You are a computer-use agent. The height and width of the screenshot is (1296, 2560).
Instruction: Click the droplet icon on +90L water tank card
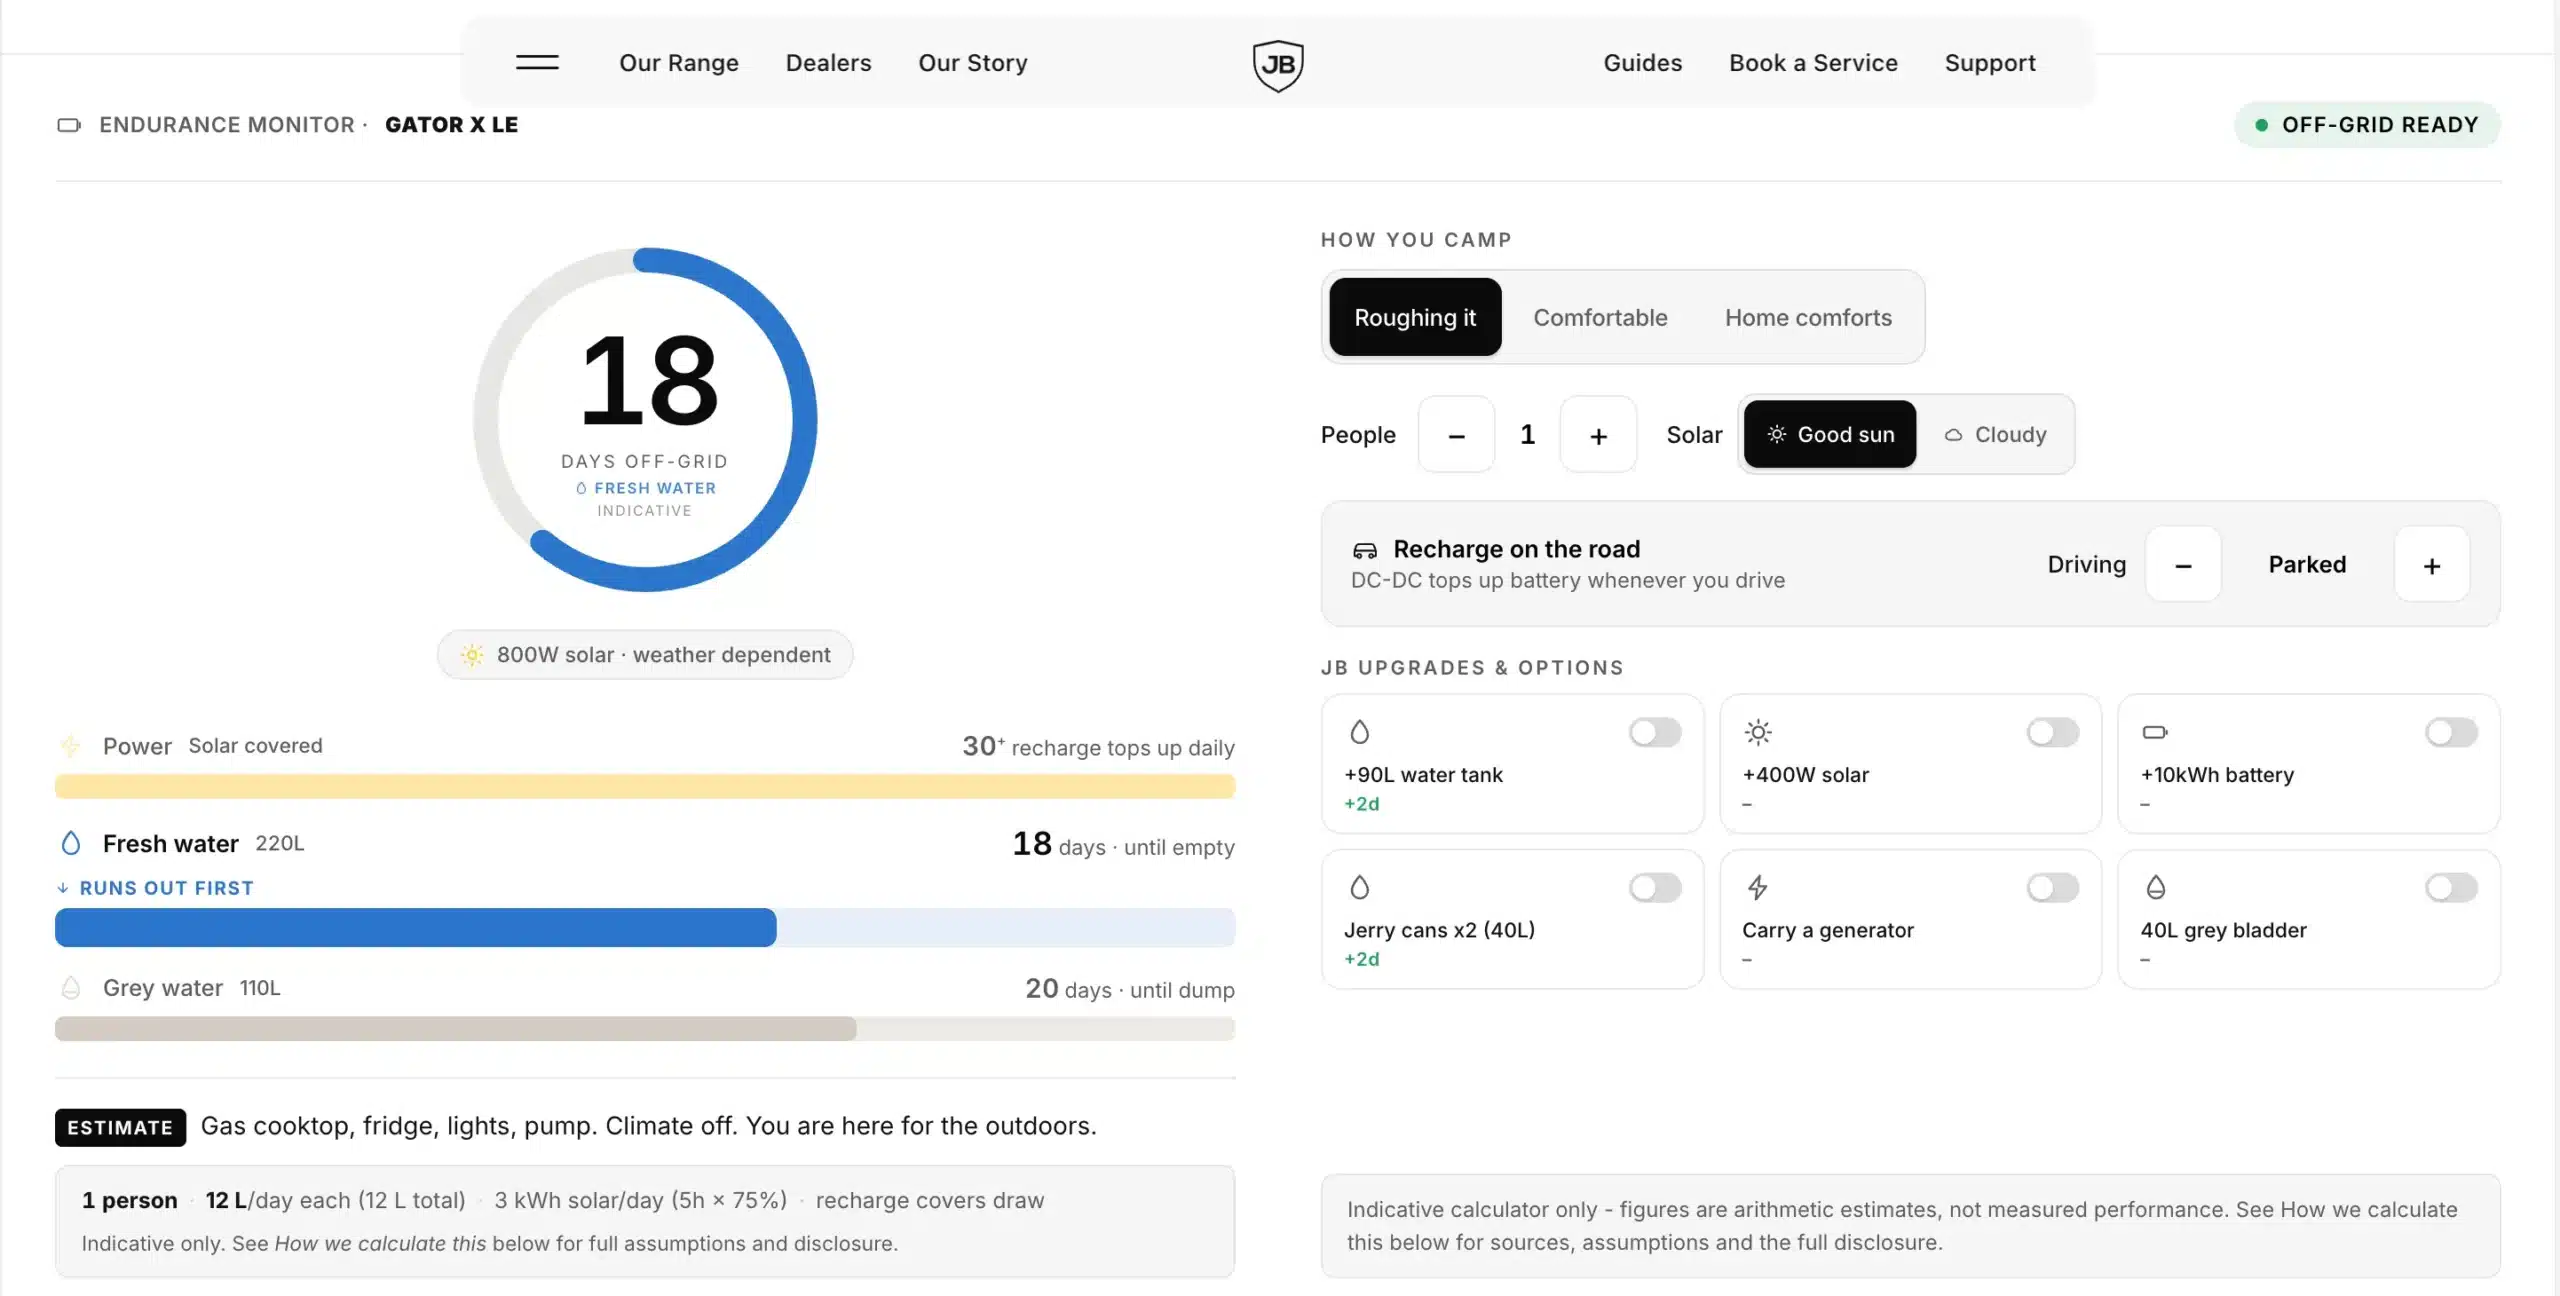coord(1359,732)
